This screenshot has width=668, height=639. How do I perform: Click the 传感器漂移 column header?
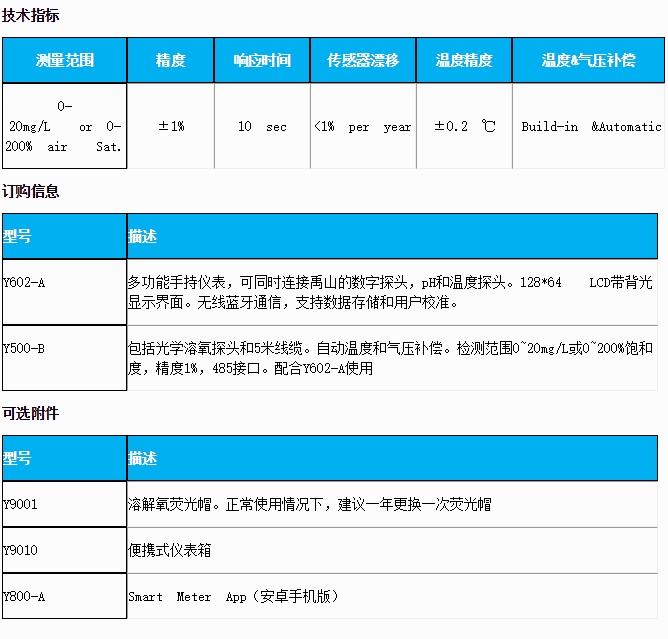362,61
